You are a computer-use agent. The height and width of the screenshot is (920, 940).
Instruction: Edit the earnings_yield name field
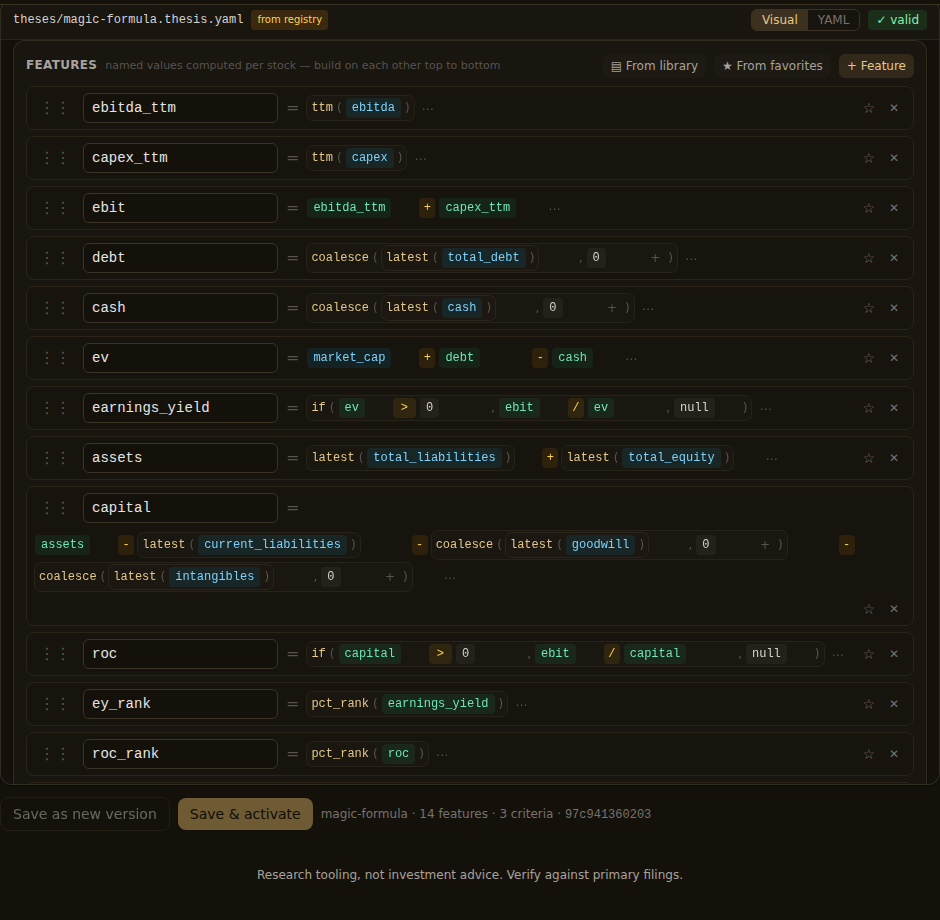pos(180,408)
